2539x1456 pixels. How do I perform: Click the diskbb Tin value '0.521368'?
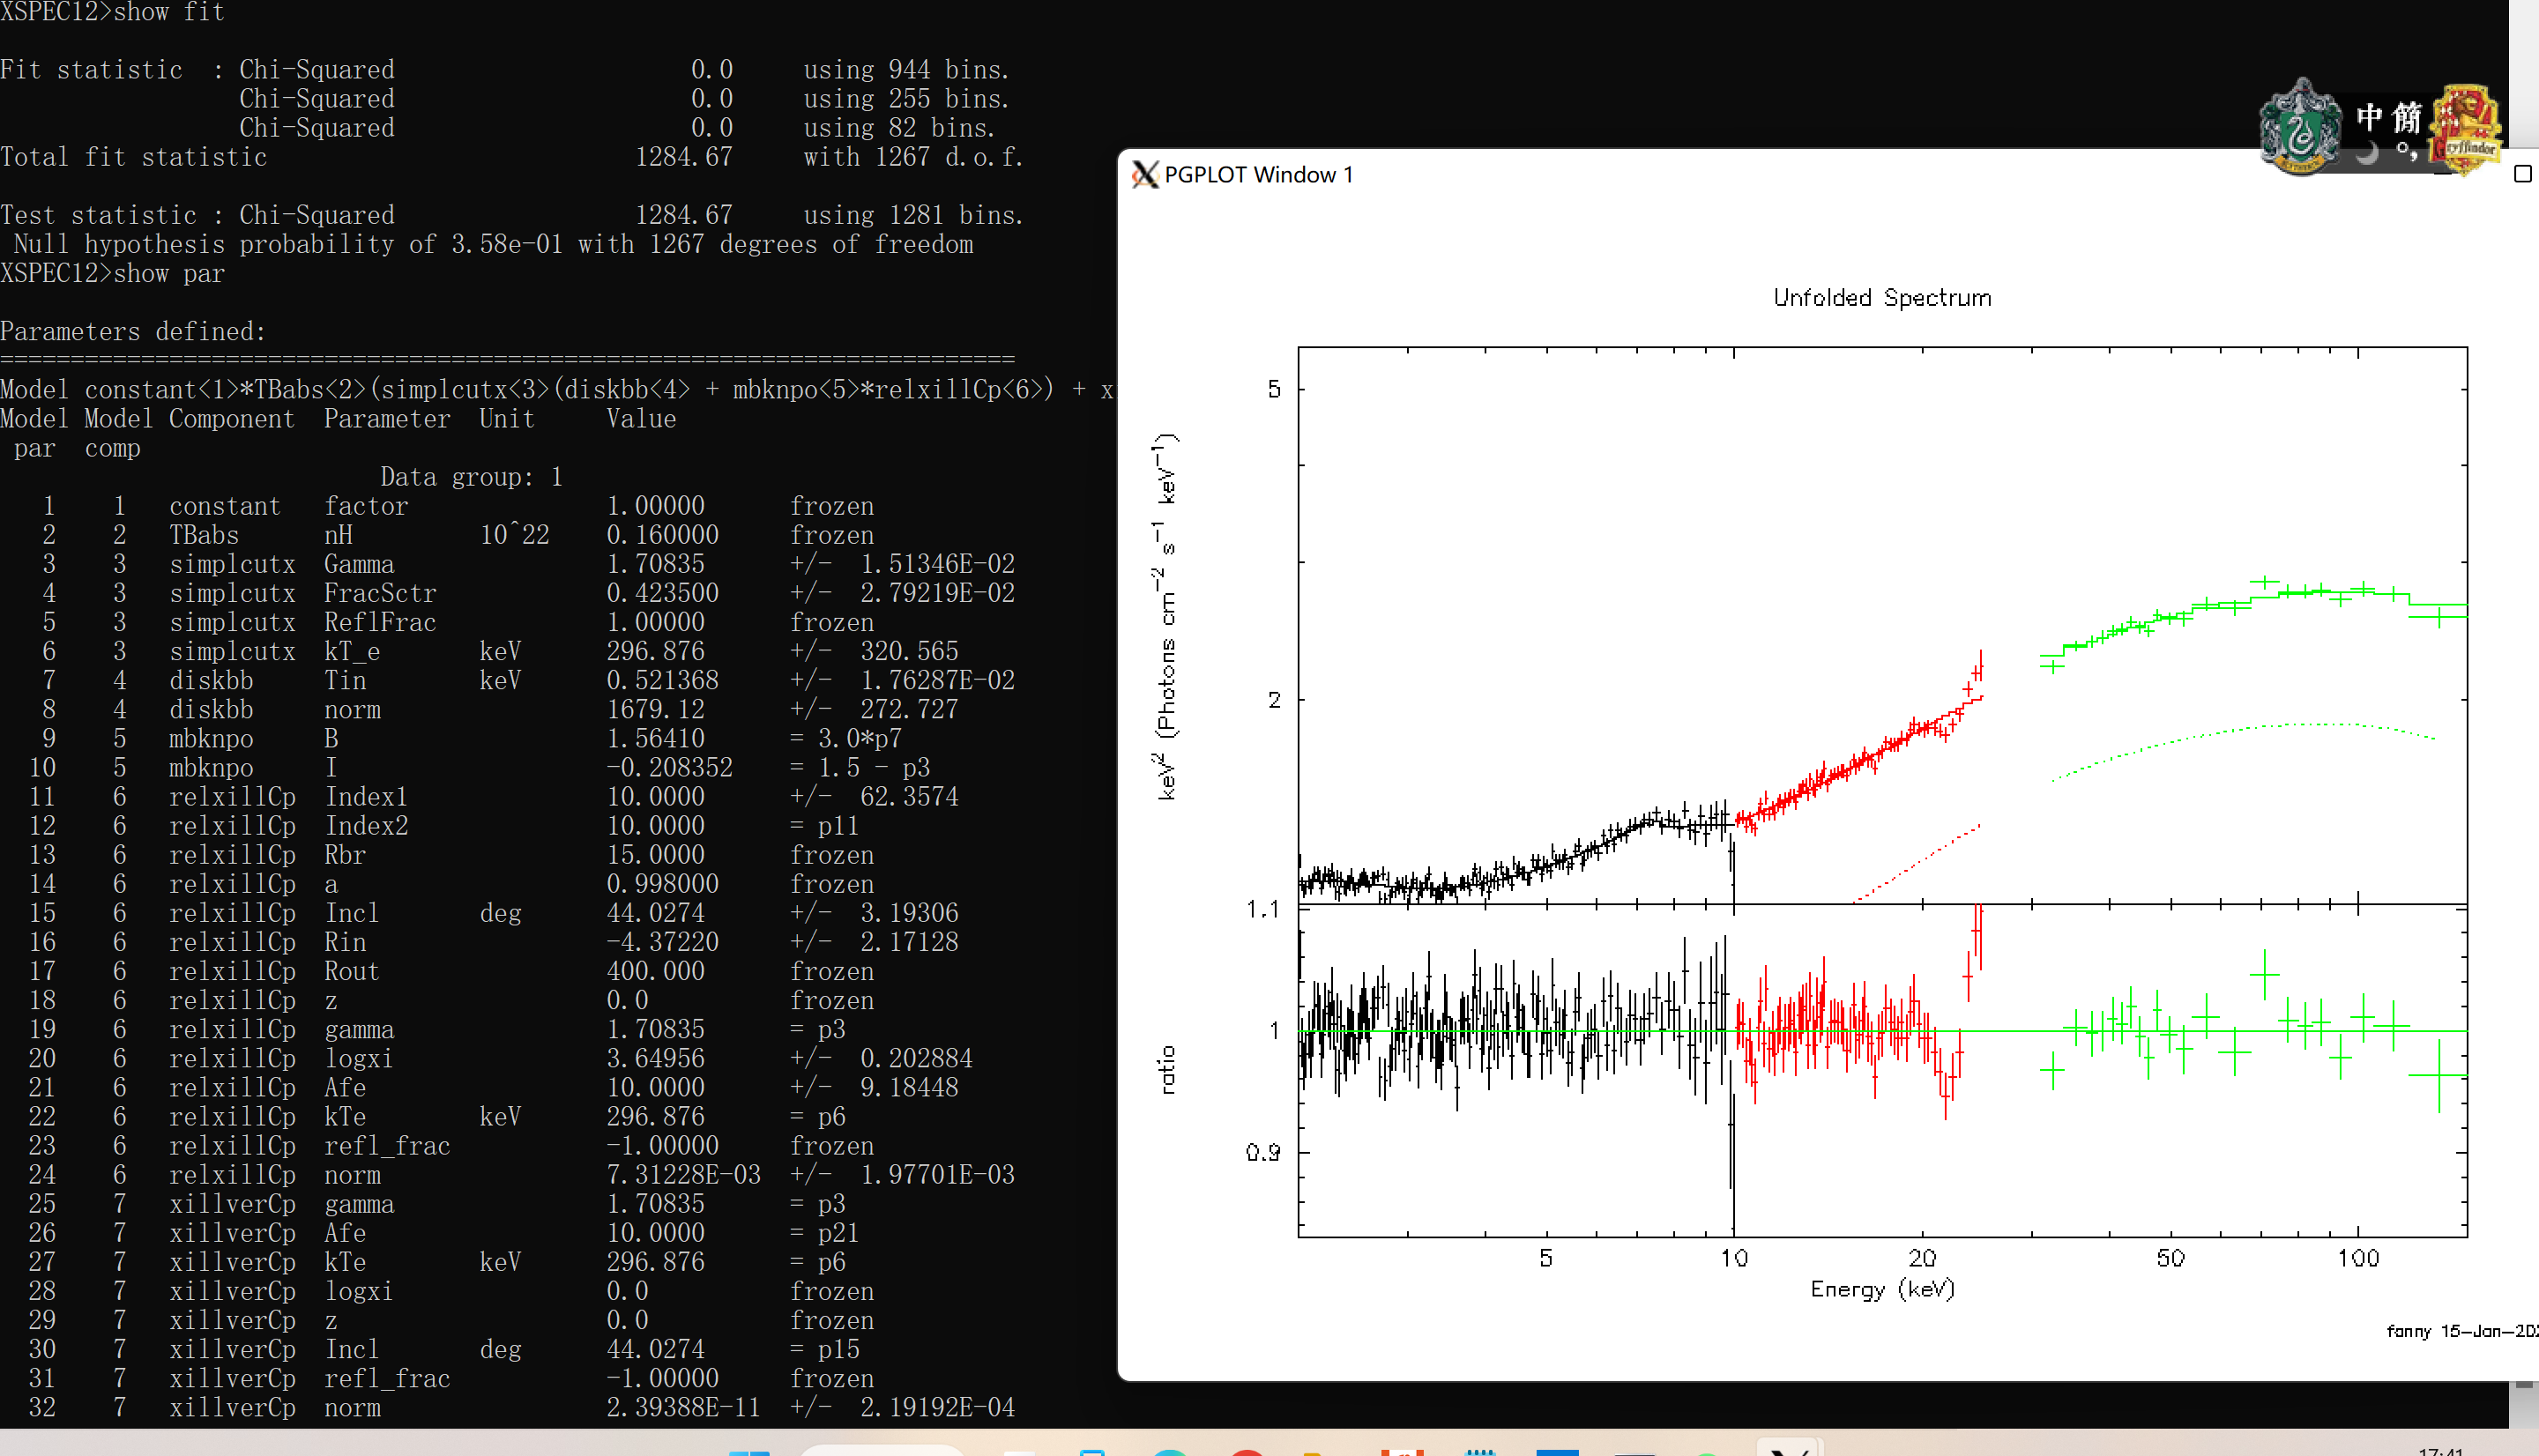662,680
